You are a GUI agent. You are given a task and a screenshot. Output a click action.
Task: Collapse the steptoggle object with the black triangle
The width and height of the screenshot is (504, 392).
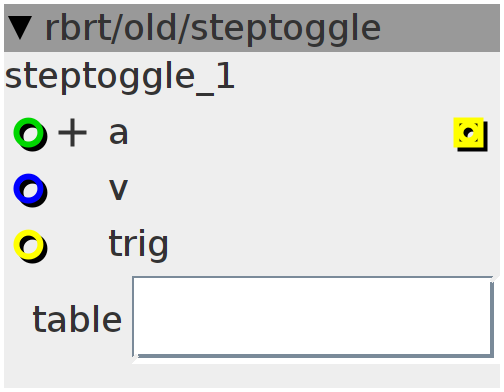coord(20,28)
